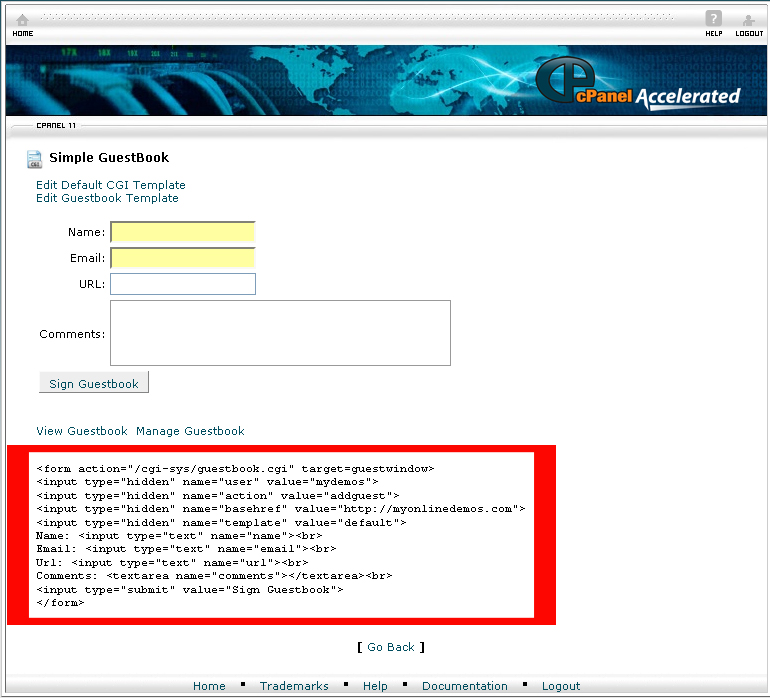Click code line with name="template" value="default"
Image resolution: width=770 pixels, height=698 pixels.
(x=221, y=523)
